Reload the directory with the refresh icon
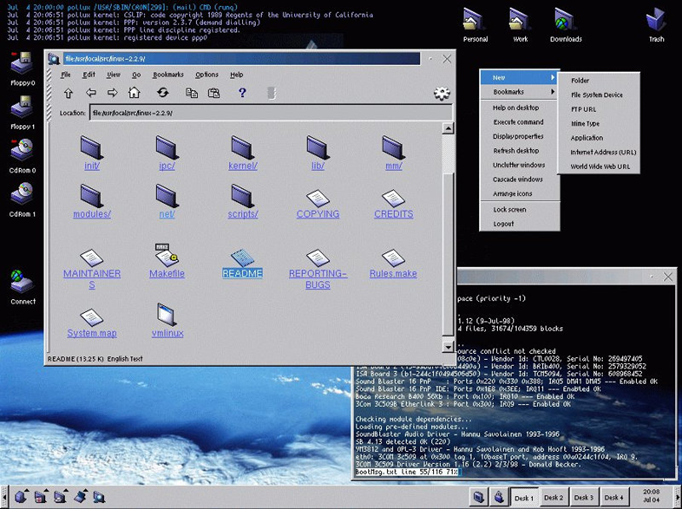This screenshot has height=509, width=682. pos(162,93)
